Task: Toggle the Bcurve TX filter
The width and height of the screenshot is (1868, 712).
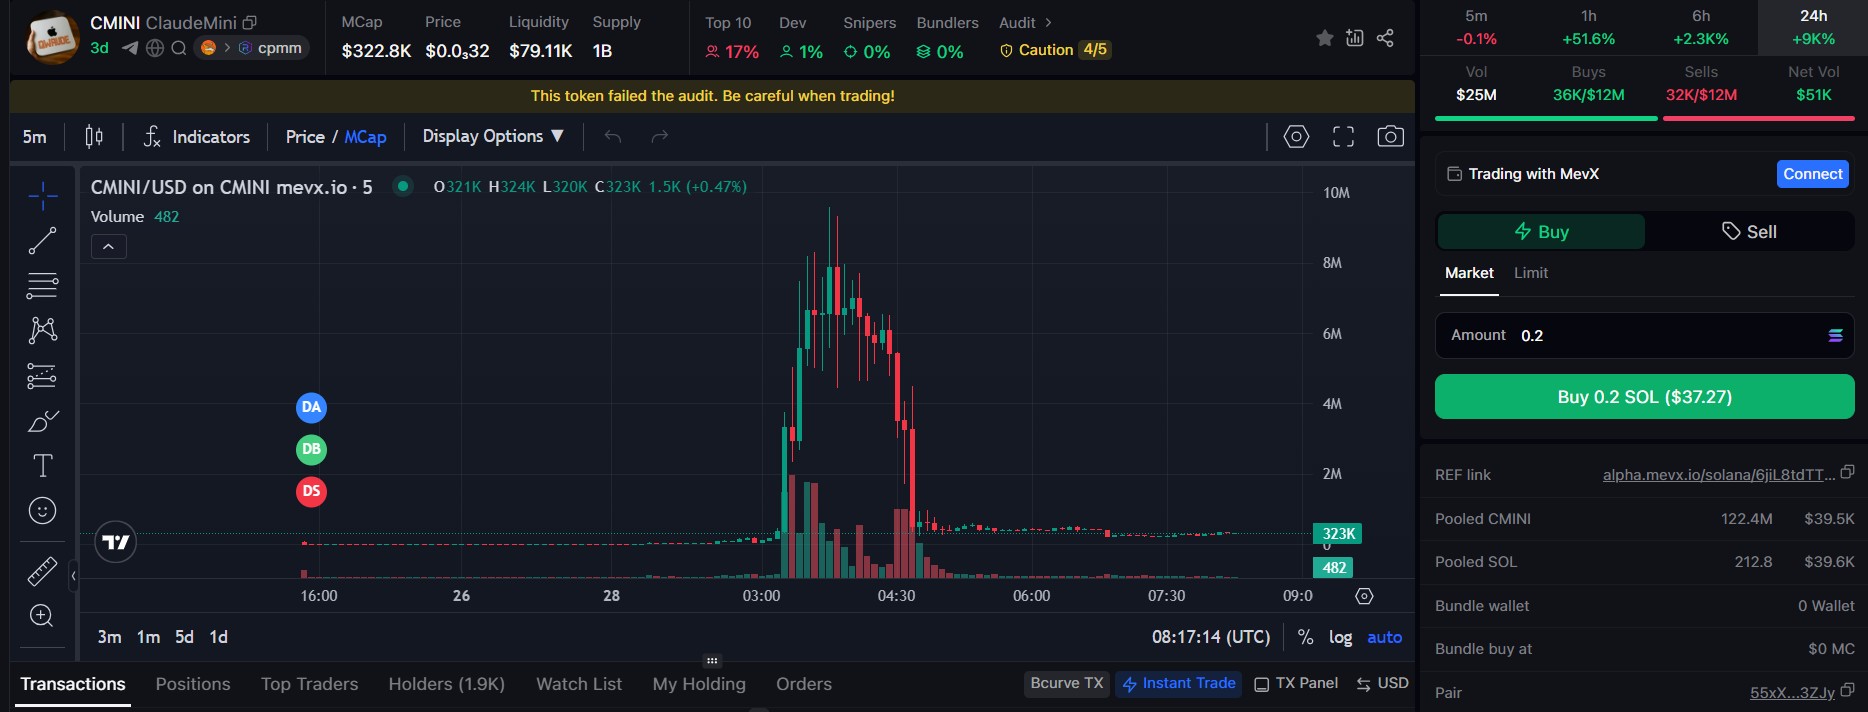Action: tap(1067, 683)
